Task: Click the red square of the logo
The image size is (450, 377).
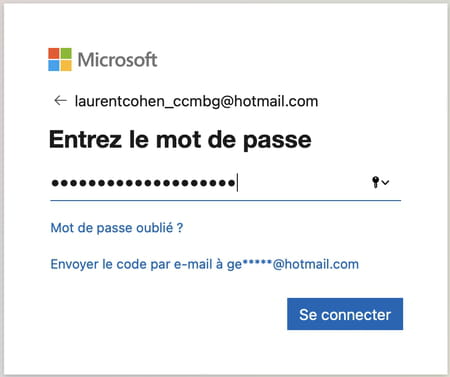Action: click(x=54, y=53)
